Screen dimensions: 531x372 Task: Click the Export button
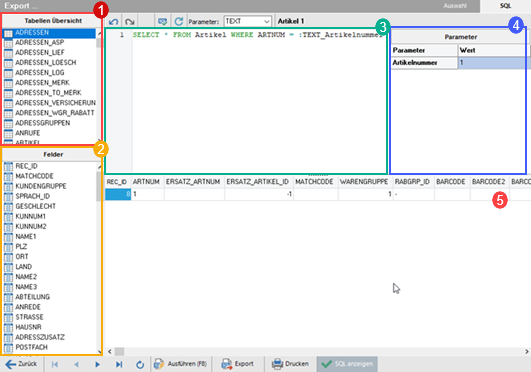(x=237, y=364)
